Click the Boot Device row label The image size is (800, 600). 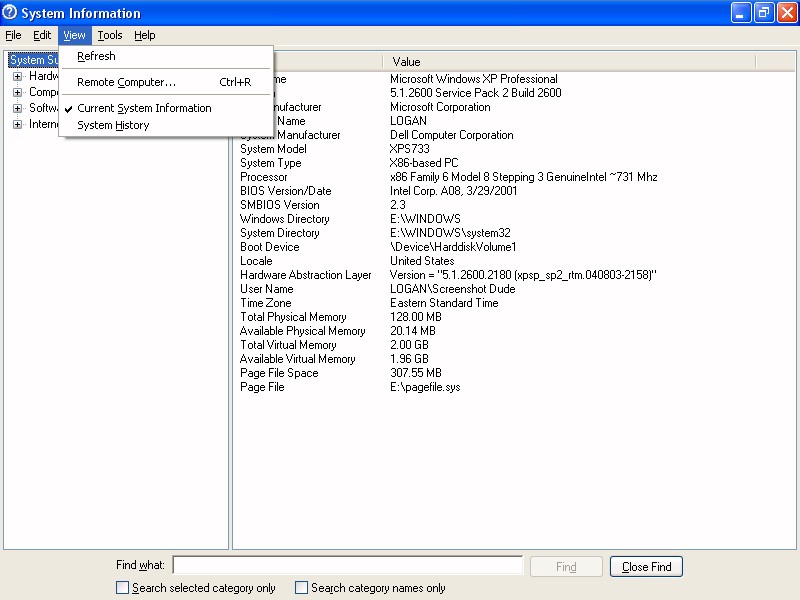[x=270, y=247]
